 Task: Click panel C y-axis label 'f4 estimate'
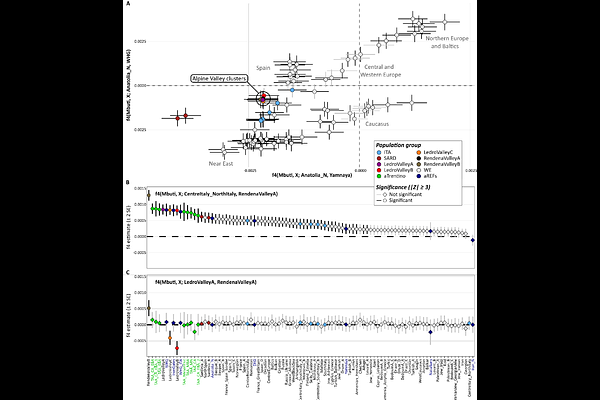point(130,316)
